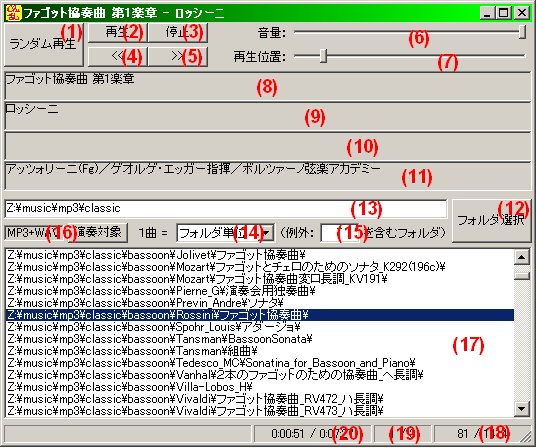This screenshot has width=537, height=448.
Task: Select the Vanhal 2本のファゴットのための協奏曲 row
Action: 260,375
